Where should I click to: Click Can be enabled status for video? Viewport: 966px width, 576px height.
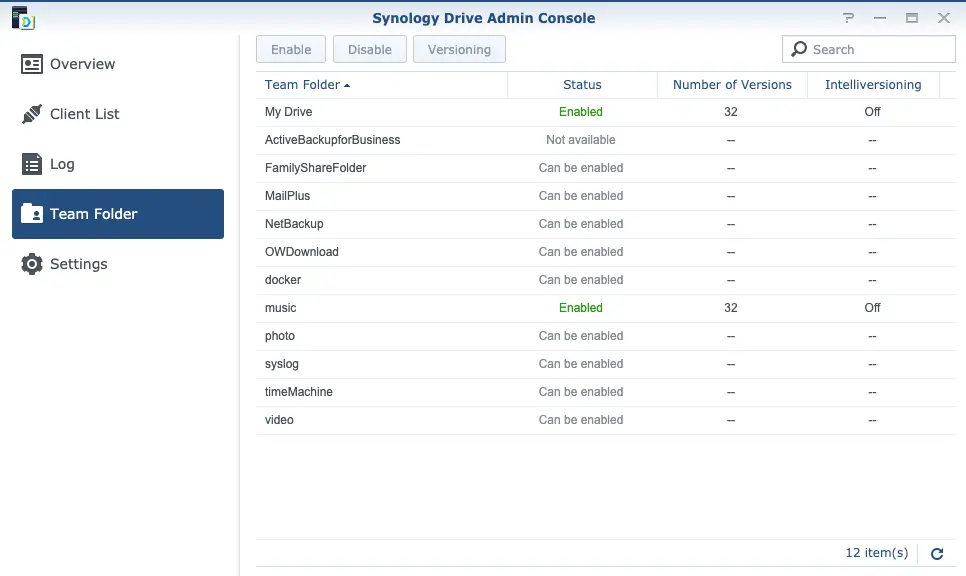581,420
